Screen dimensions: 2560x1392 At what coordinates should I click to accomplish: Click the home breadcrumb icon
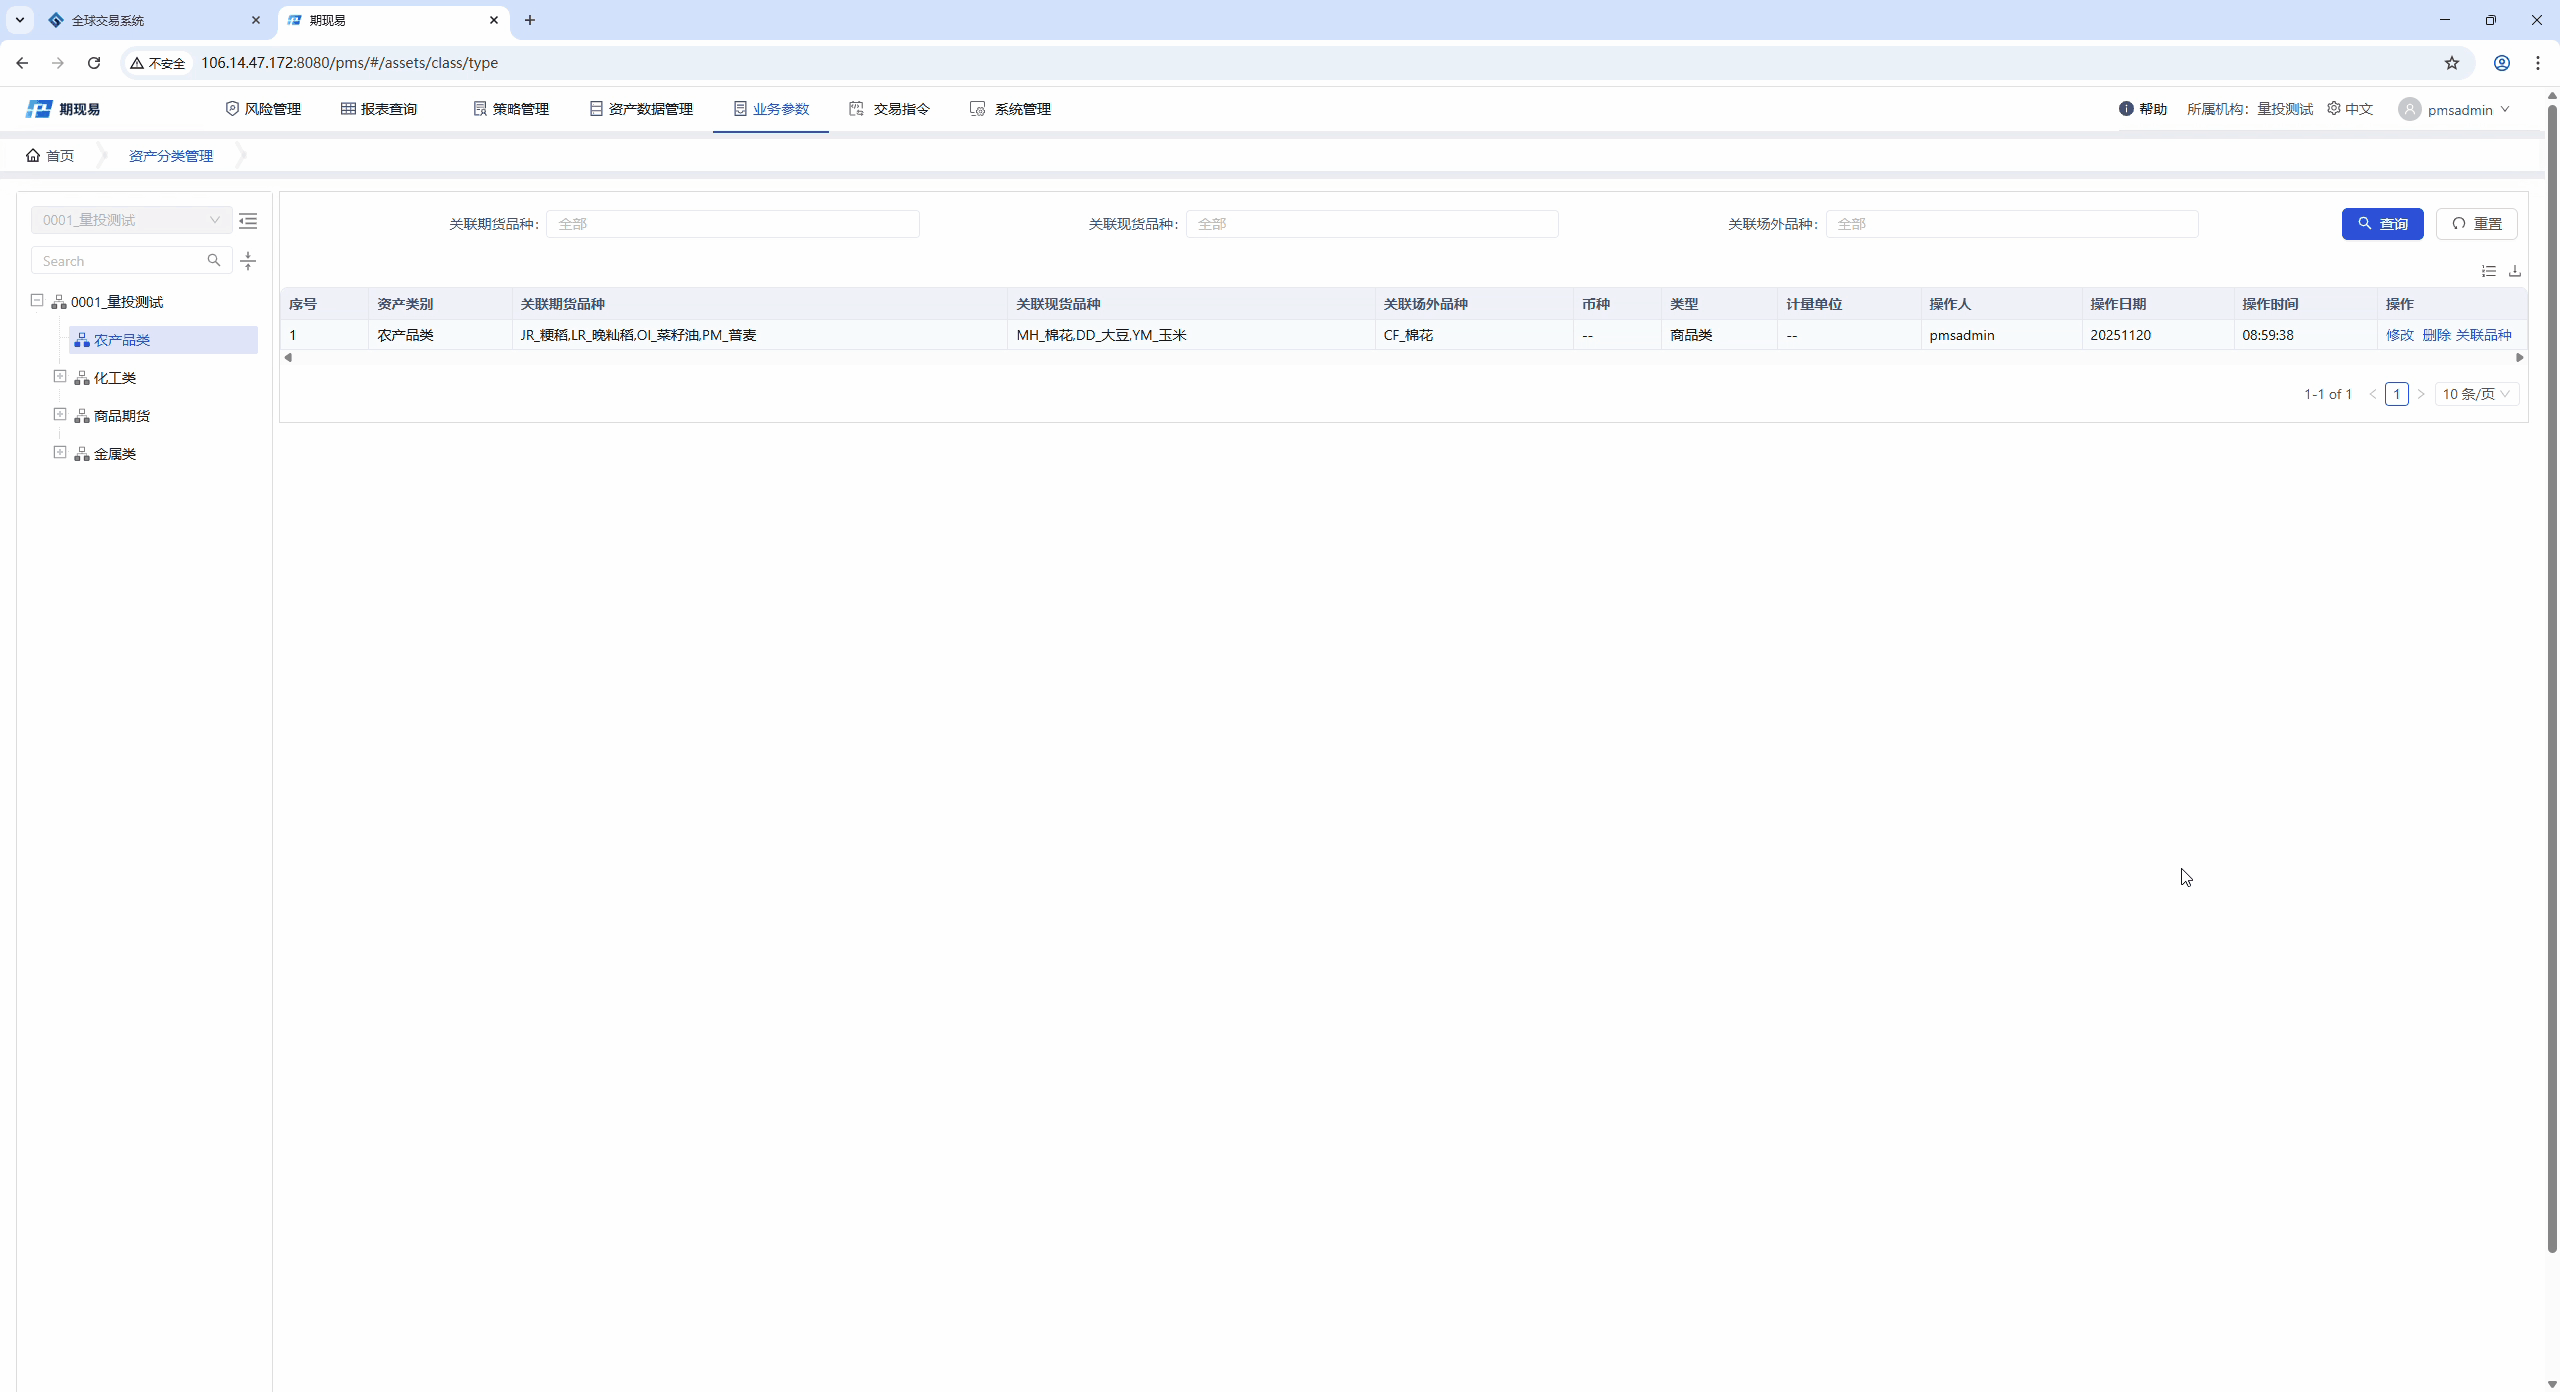[x=34, y=156]
